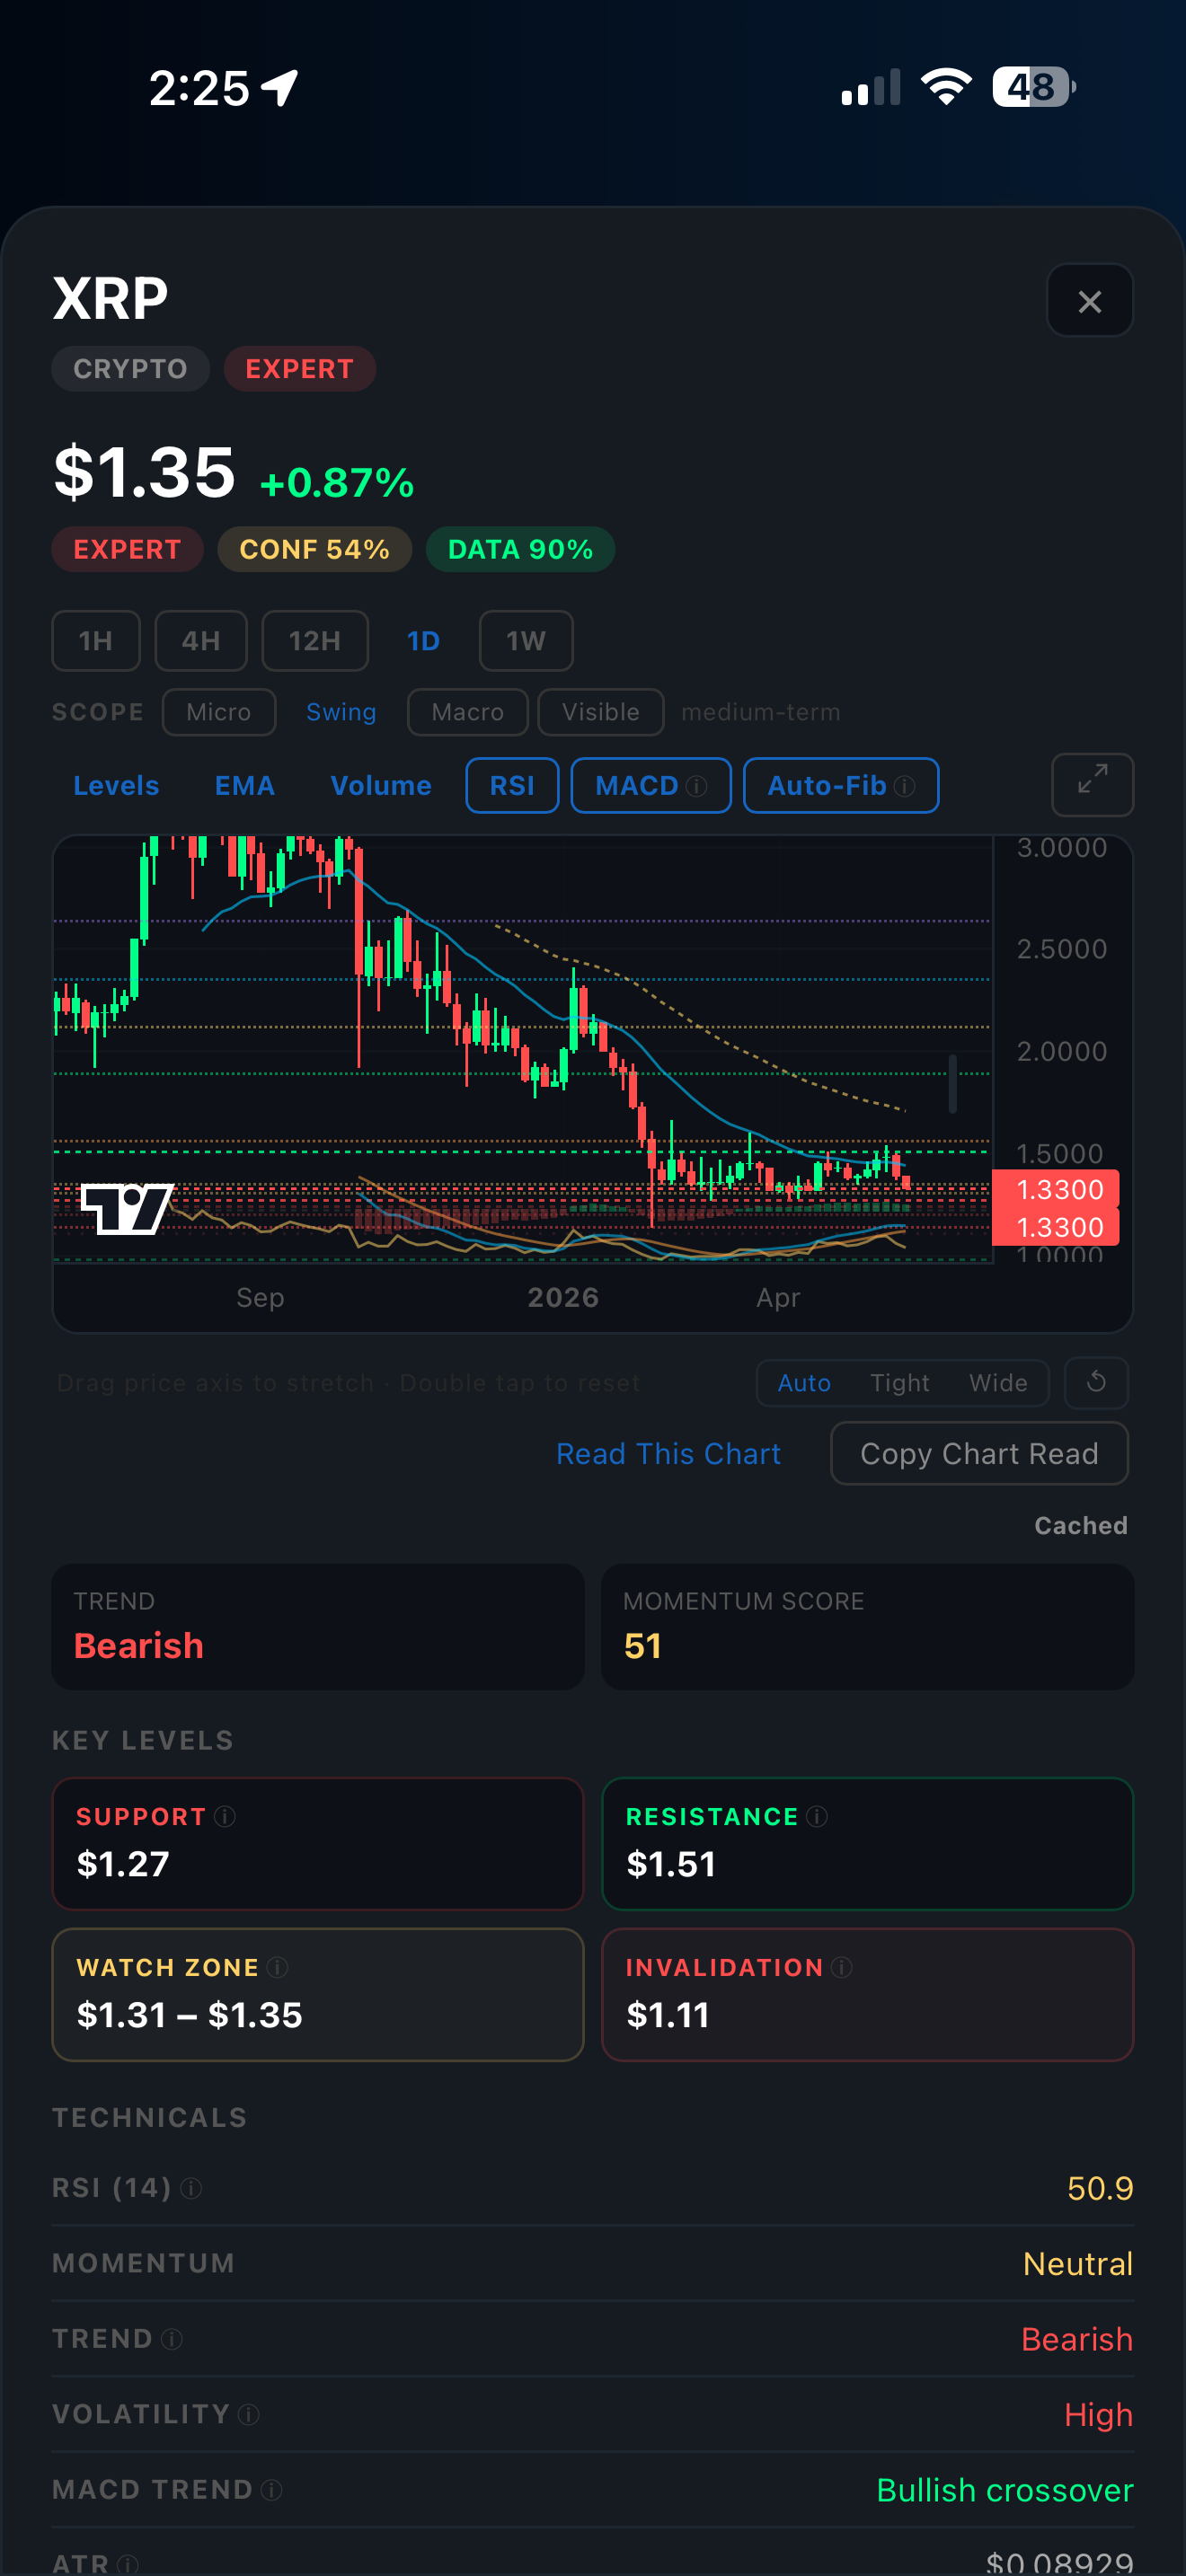Open the Invalidation $1.11 card

(x=867, y=1995)
